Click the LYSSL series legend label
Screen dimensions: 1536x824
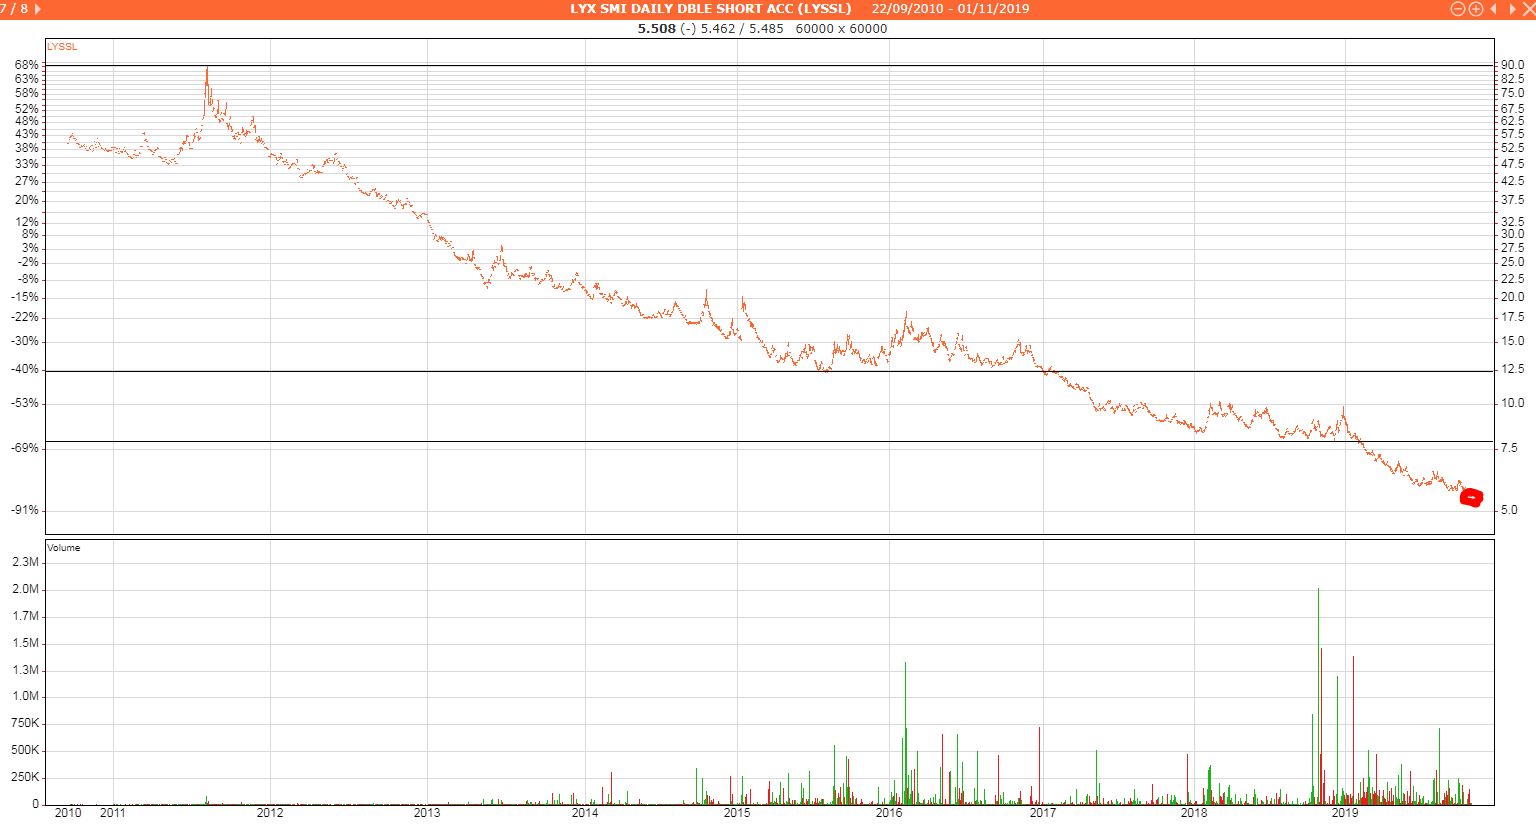coord(62,47)
